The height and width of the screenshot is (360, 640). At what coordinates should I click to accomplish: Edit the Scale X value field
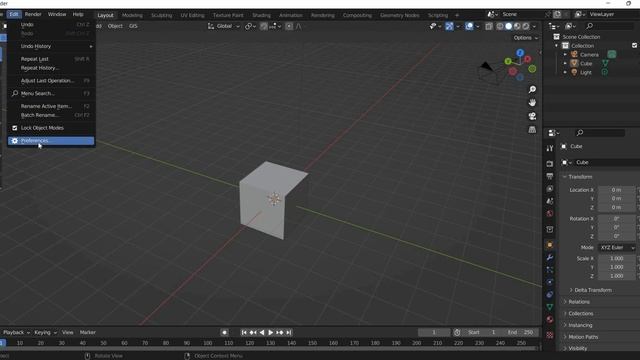[616, 258]
